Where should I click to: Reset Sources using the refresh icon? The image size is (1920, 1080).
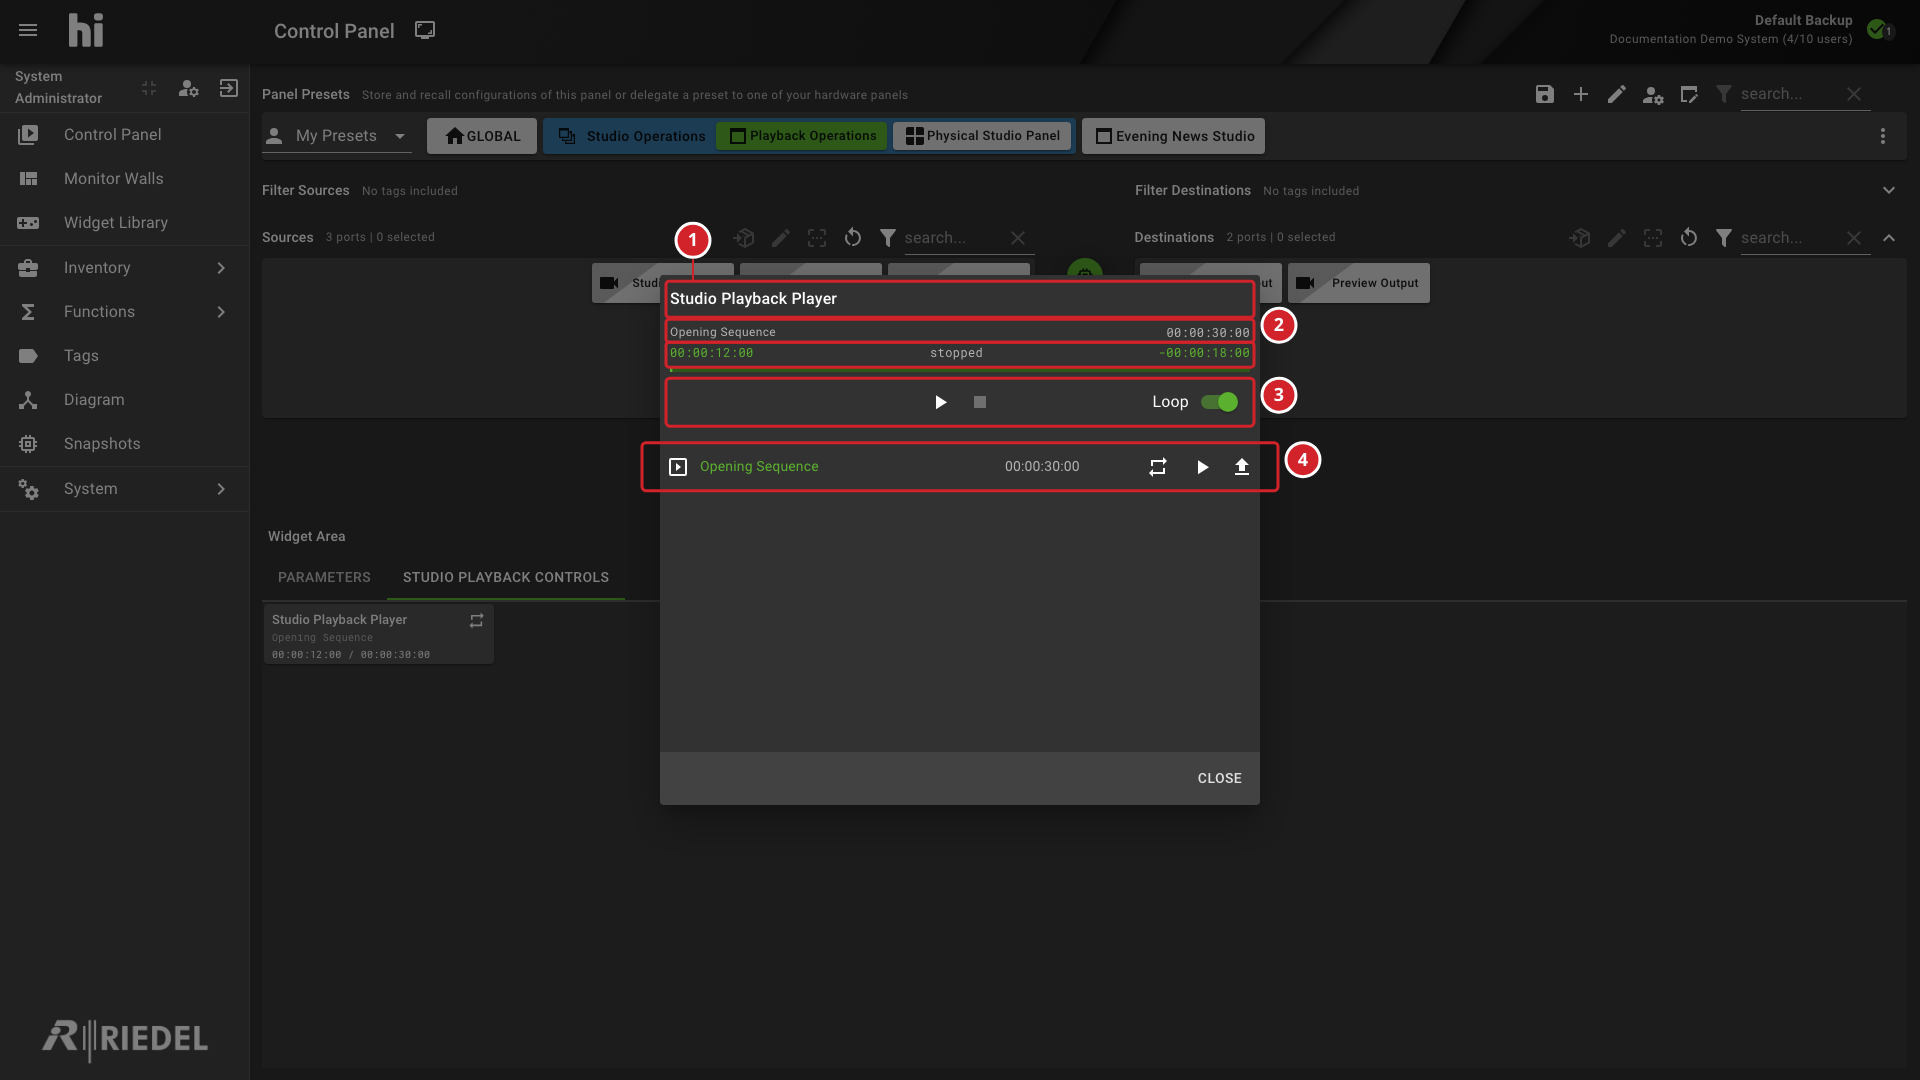(853, 238)
